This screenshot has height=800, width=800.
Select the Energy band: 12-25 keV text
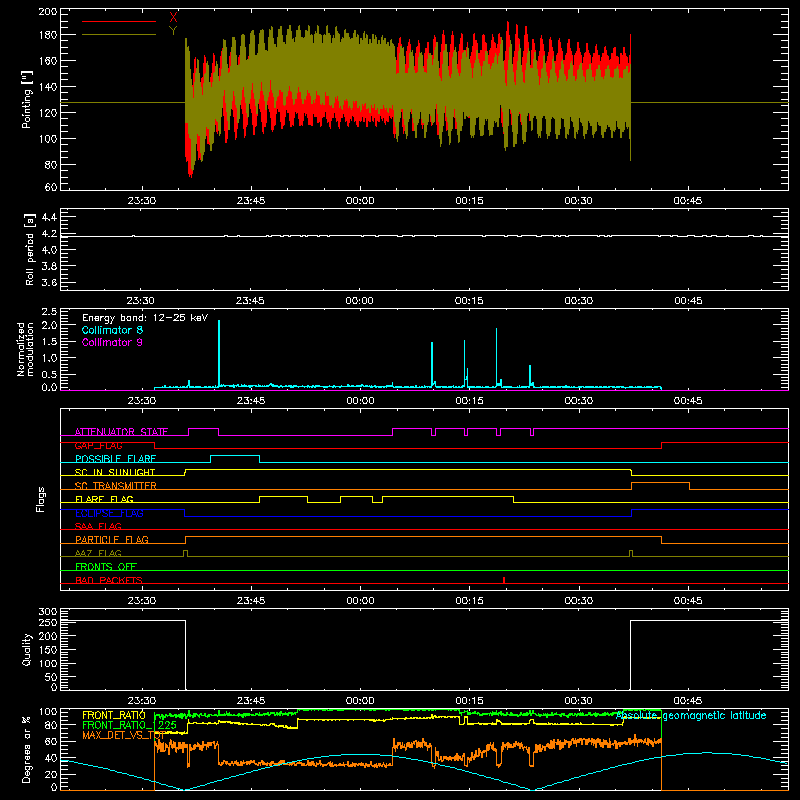click(x=145, y=318)
